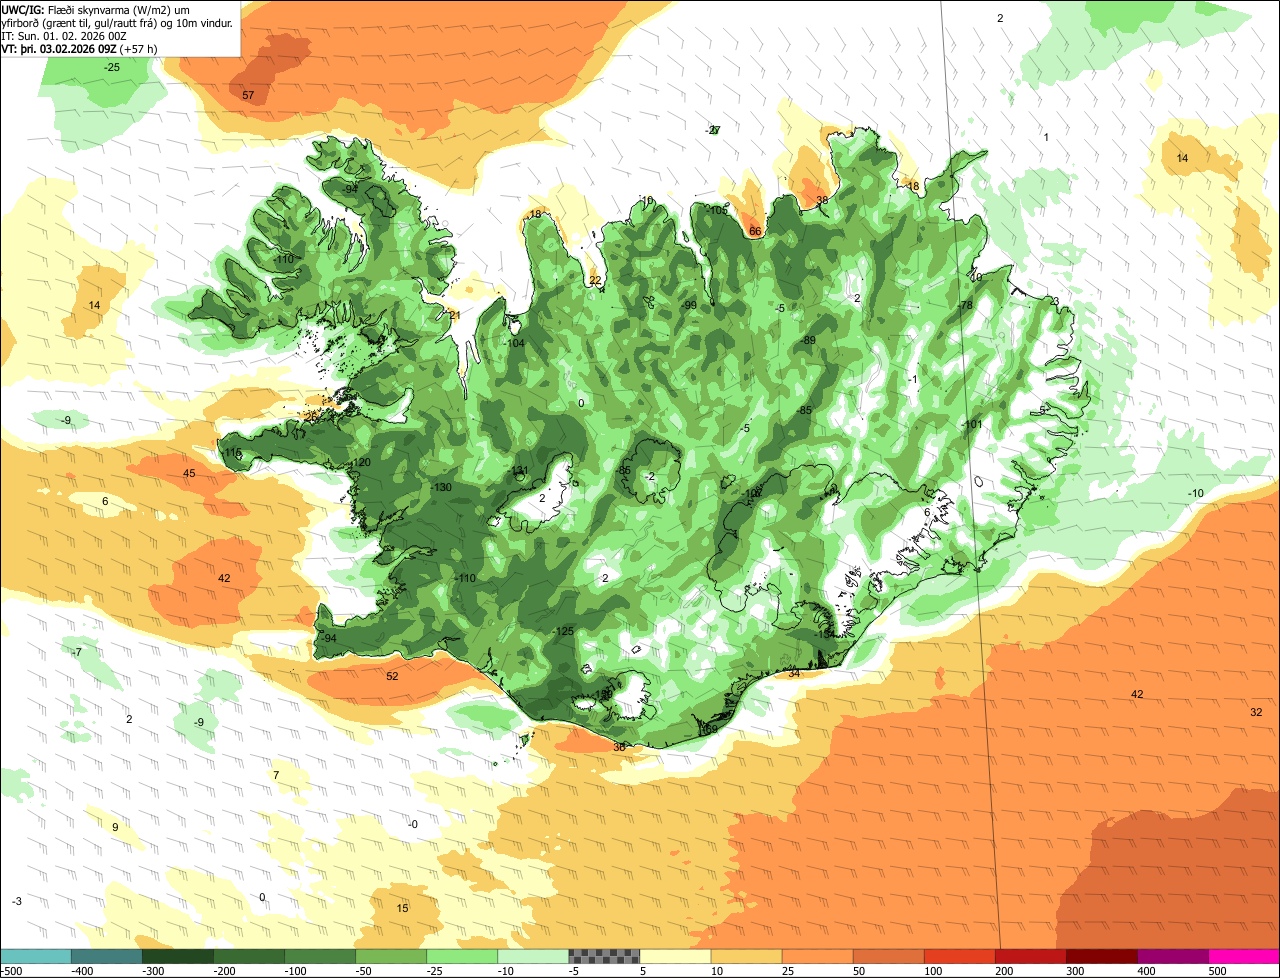
Task: Click the -400 to -300 dark teal swatch
Action: (x=107, y=956)
